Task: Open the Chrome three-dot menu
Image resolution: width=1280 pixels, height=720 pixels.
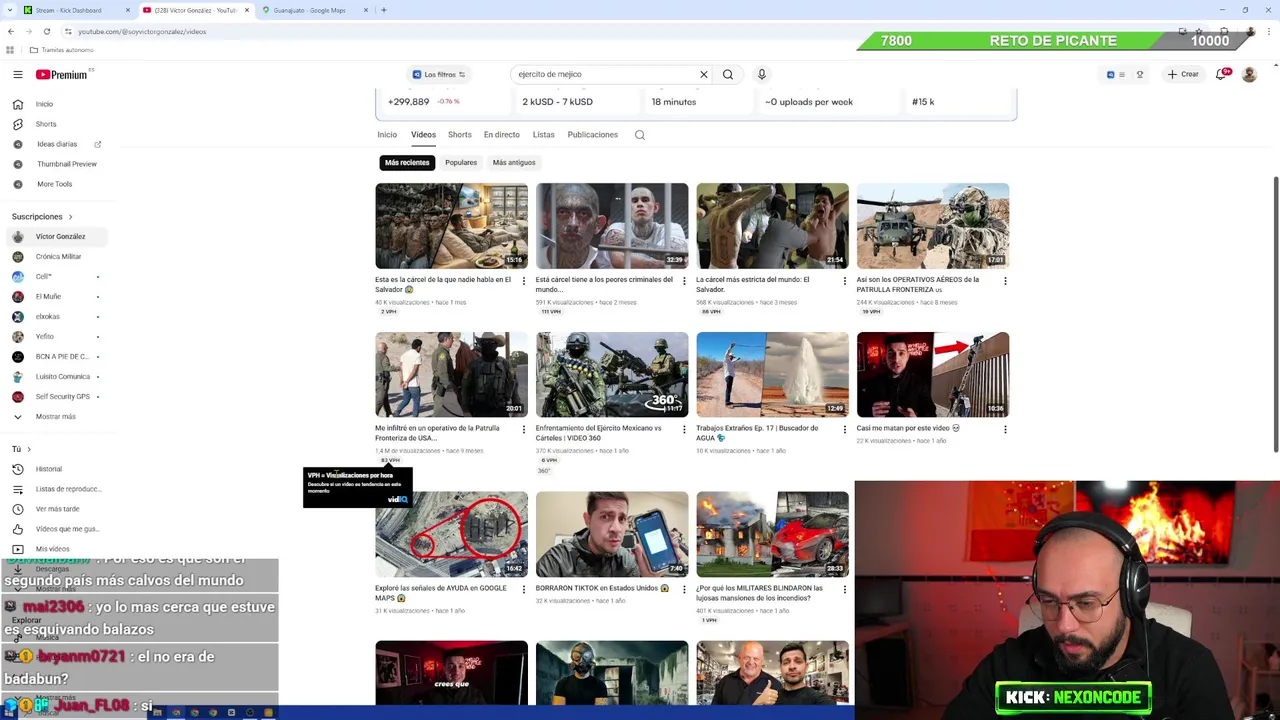Action: click(1268, 31)
